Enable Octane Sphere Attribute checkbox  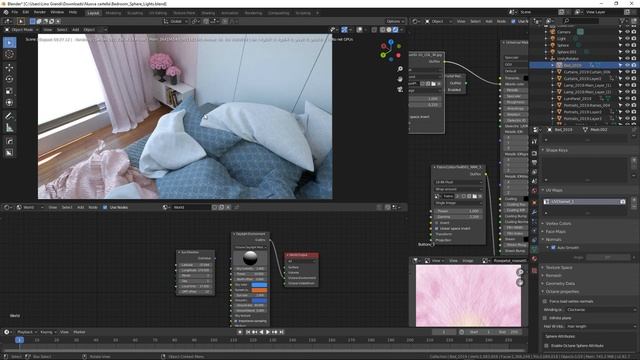click(x=547, y=346)
